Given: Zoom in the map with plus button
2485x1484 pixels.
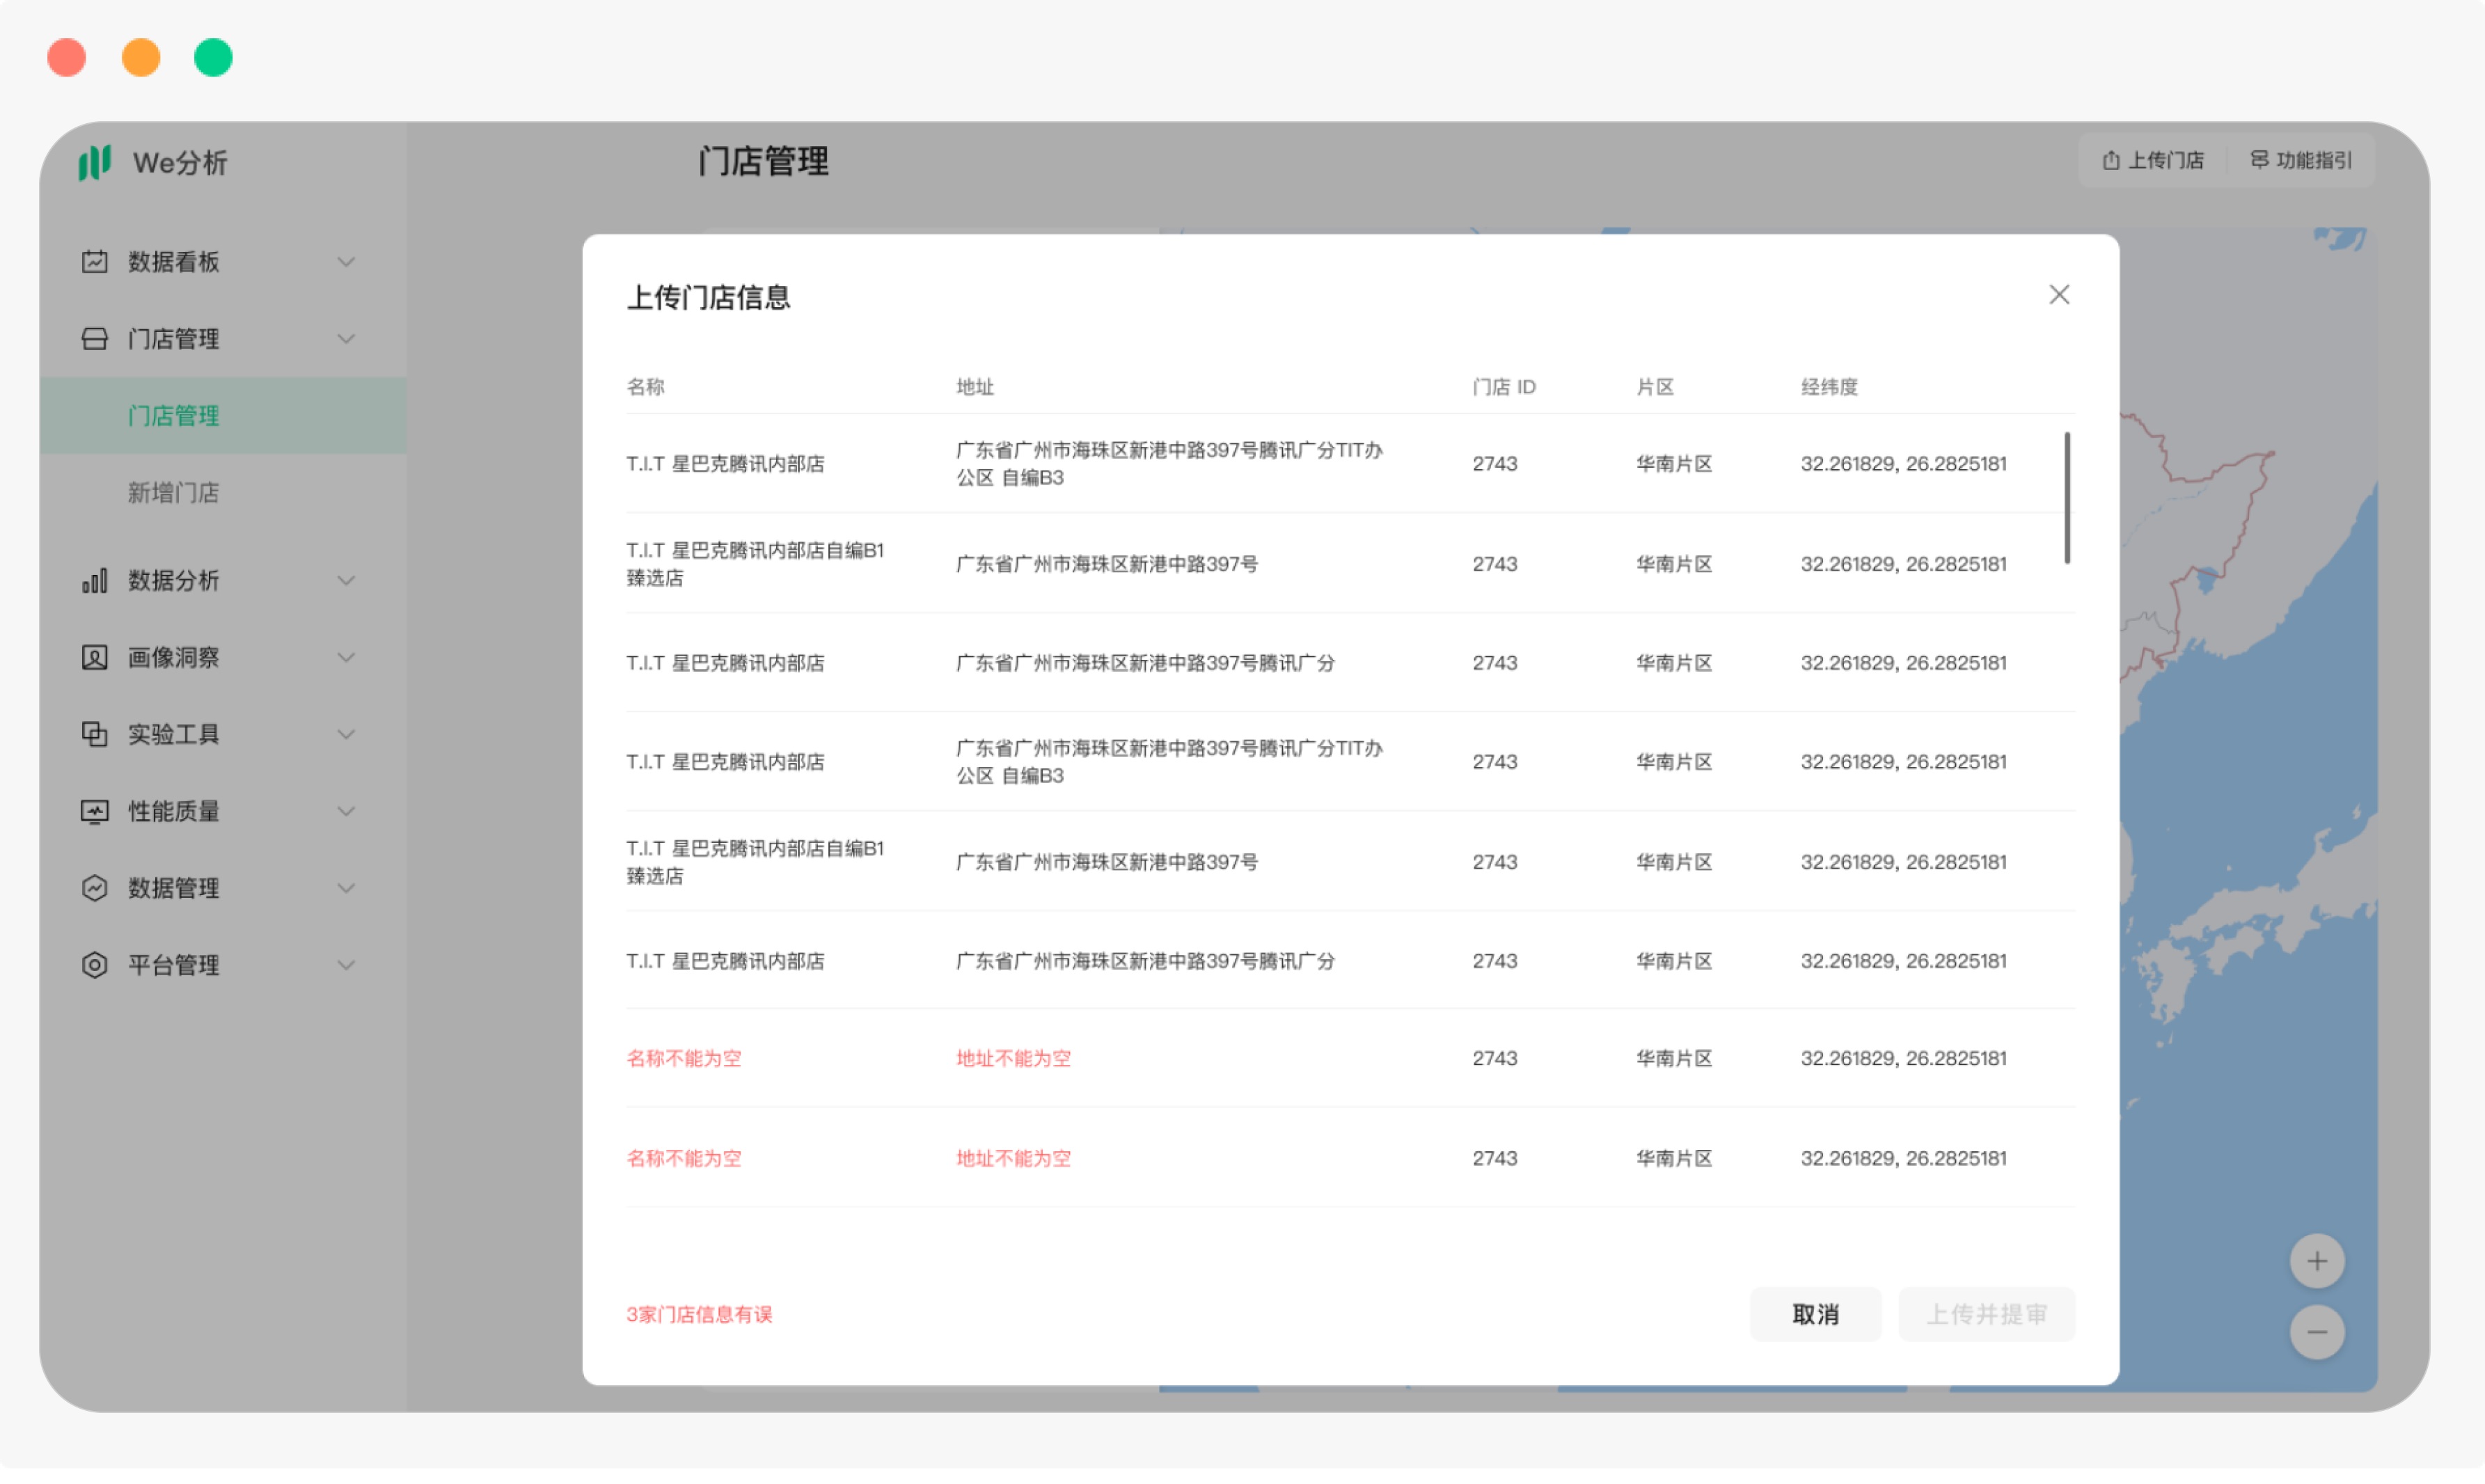Looking at the screenshot, I should pyautogui.click(x=2317, y=1262).
